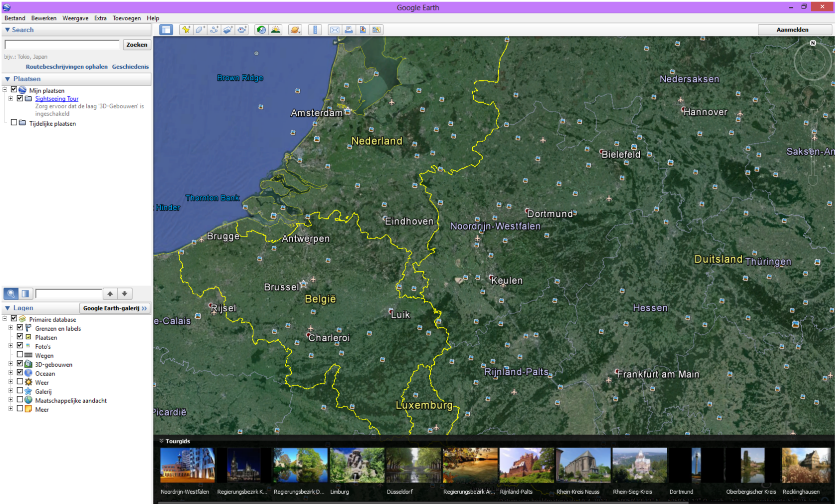
Task: Expand the Maatschappelijke aandacht node
Action: click(11, 400)
